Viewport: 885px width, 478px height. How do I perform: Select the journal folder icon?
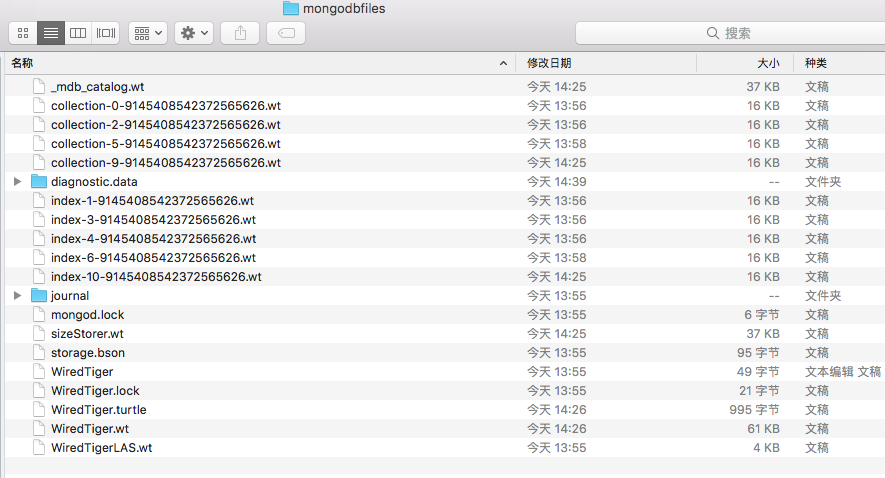pos(39,296)
